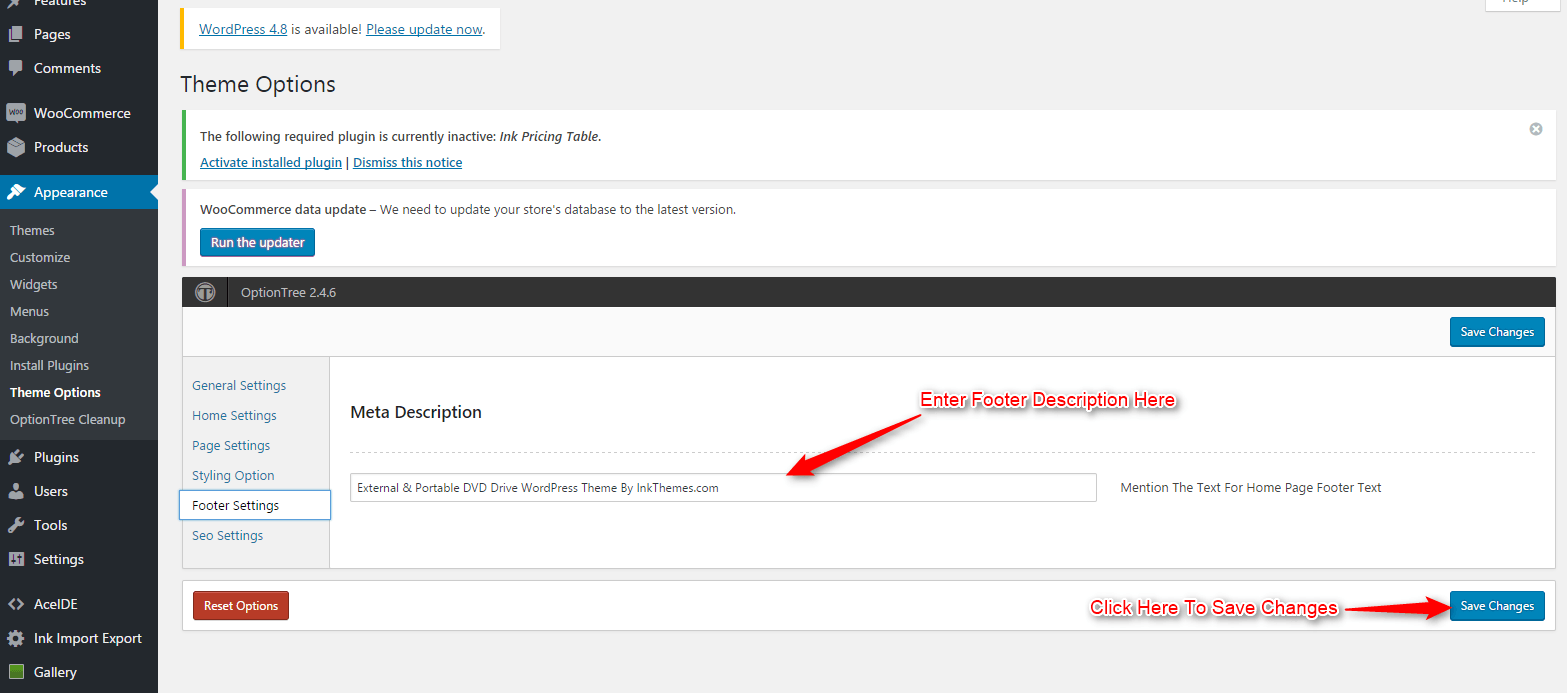Screen dimensions: 1567x693
Task: Click the Tools wrench icon
Action: pos(15,525)
